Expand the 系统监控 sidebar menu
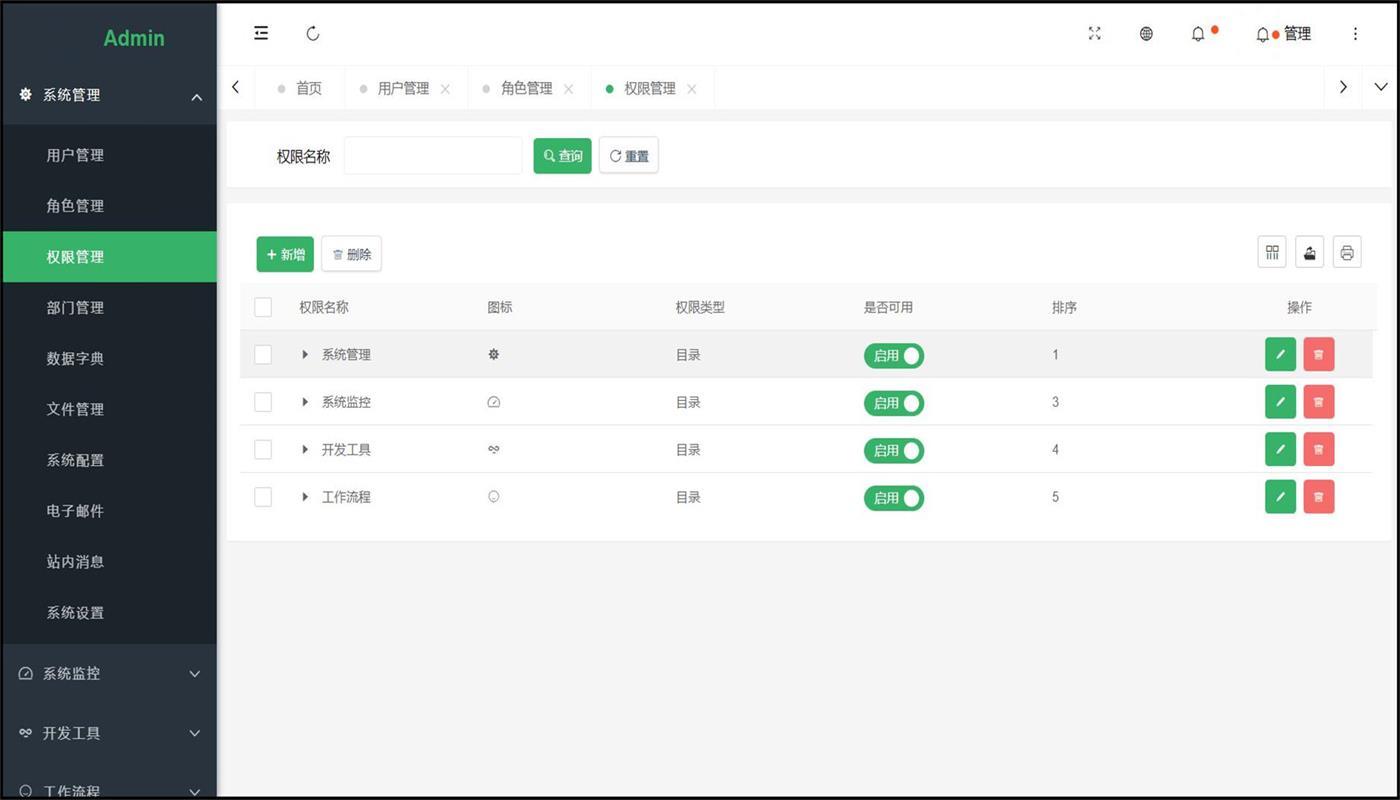Image resolution: width=1400 pixels, height=800 pixels. pos(109,673)
